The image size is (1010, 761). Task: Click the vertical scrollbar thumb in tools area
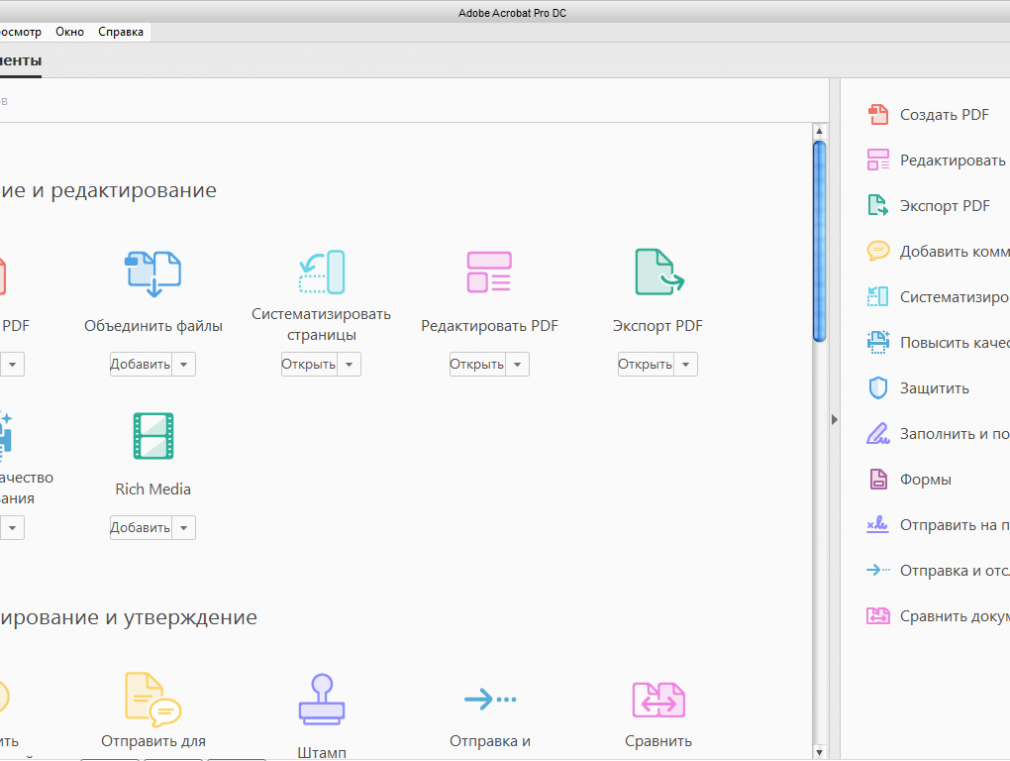[819, 242]
